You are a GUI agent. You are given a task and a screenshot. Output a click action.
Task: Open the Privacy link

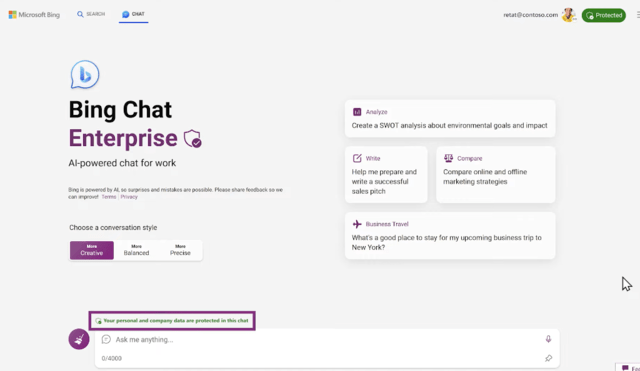129,197
